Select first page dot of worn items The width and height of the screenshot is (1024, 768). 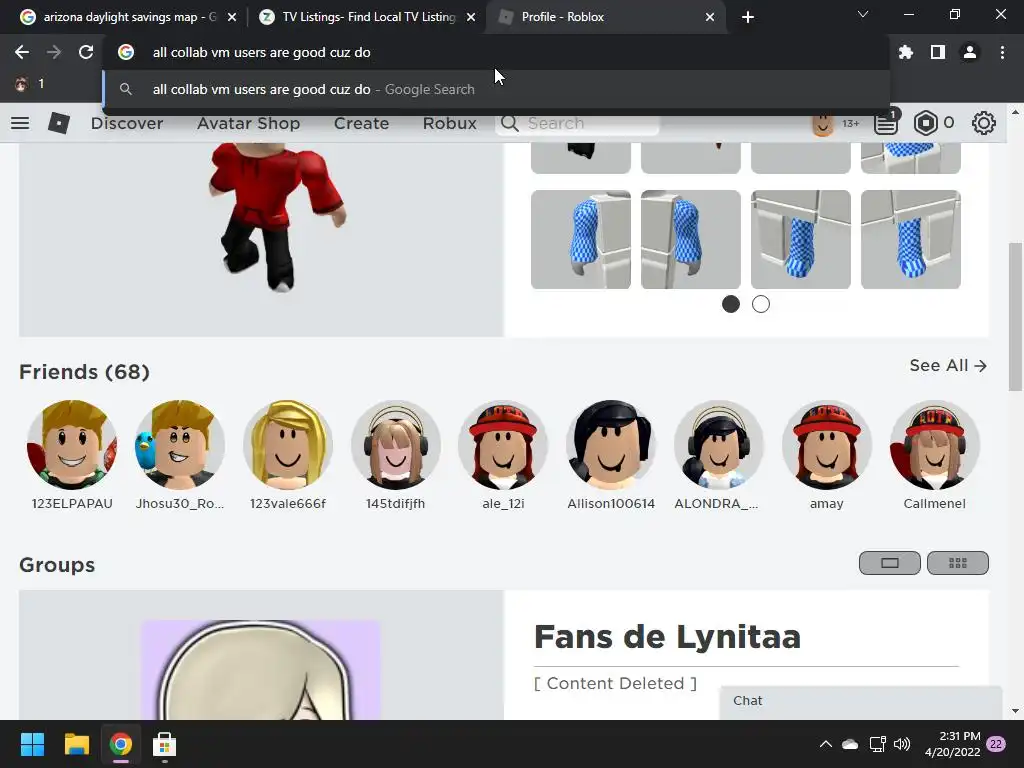point(731,304)
